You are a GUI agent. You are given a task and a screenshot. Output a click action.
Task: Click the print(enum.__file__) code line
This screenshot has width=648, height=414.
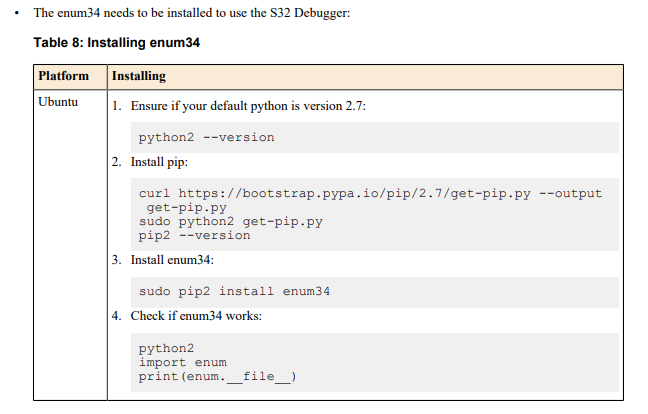pyautogui.click(x=218, y=376)
